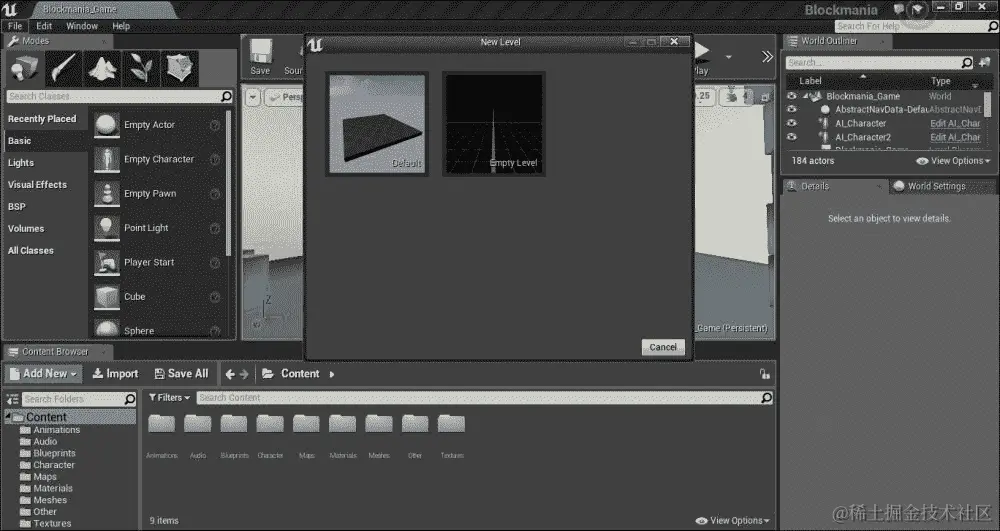The height and width of the screenshot is (531, 1000).
Task: Click the Empty Pawn icon
Action: 107,194
